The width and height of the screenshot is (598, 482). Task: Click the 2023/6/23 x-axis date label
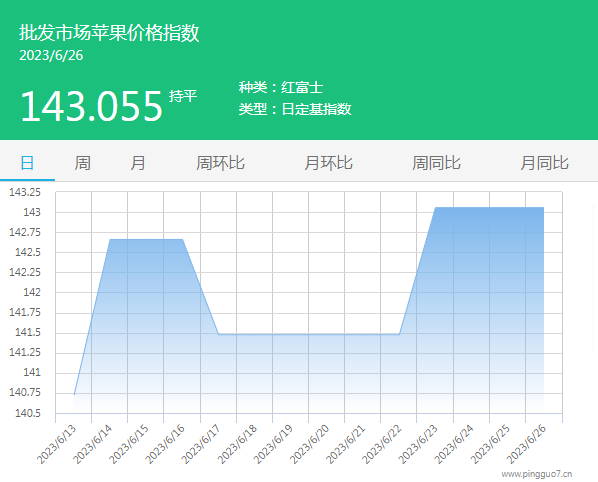pyautogui.click(x=418, y=444)
